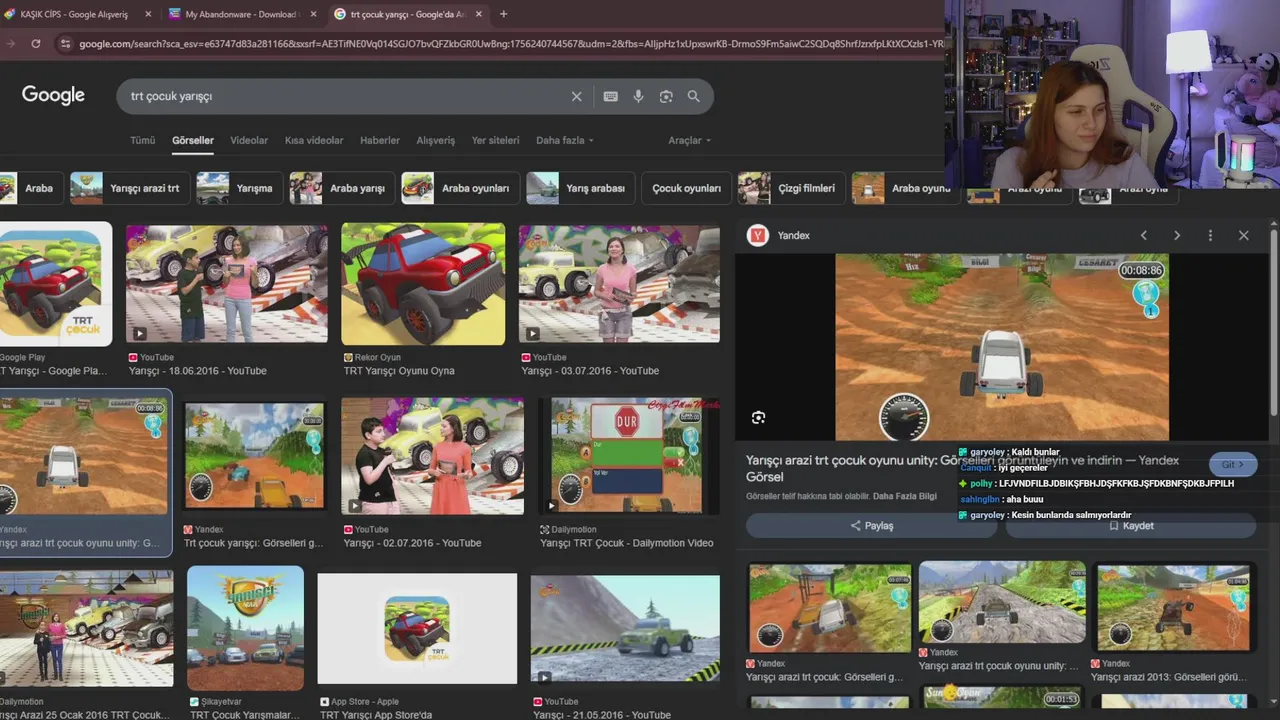Viewport: 1280px width, 720px height.
Task: Open Dailymotion Yarışçı Arazi 25 Ocak 2016 thumbnail
Action: click(x=86, y=629)
